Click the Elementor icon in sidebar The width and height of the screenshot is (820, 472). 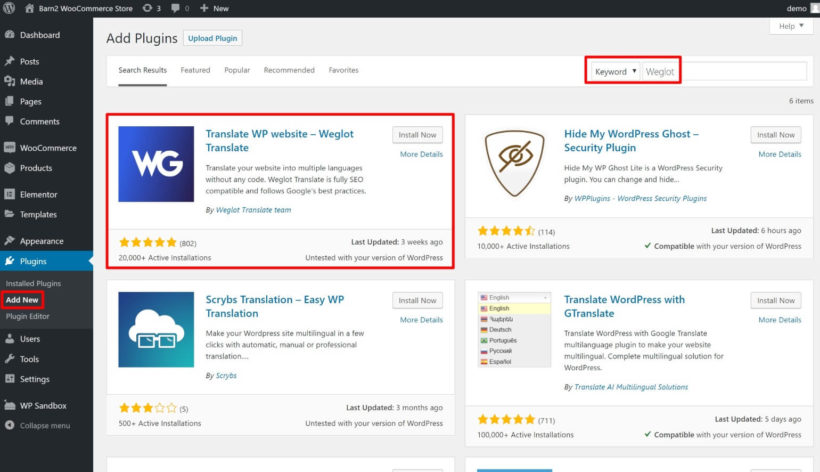(x=9, y=194)
